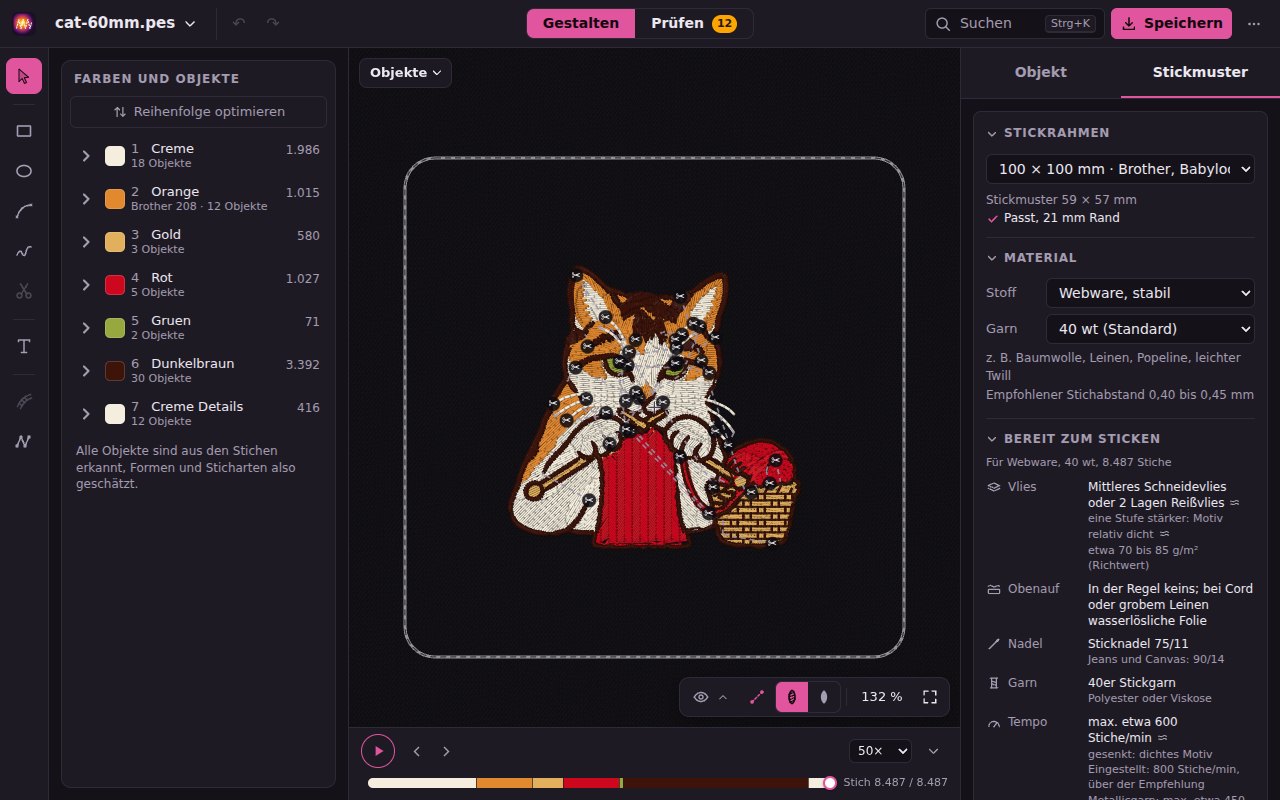Expand the Dunkelbraun color group
This screenshot has width=1280, height=800.
86,371
